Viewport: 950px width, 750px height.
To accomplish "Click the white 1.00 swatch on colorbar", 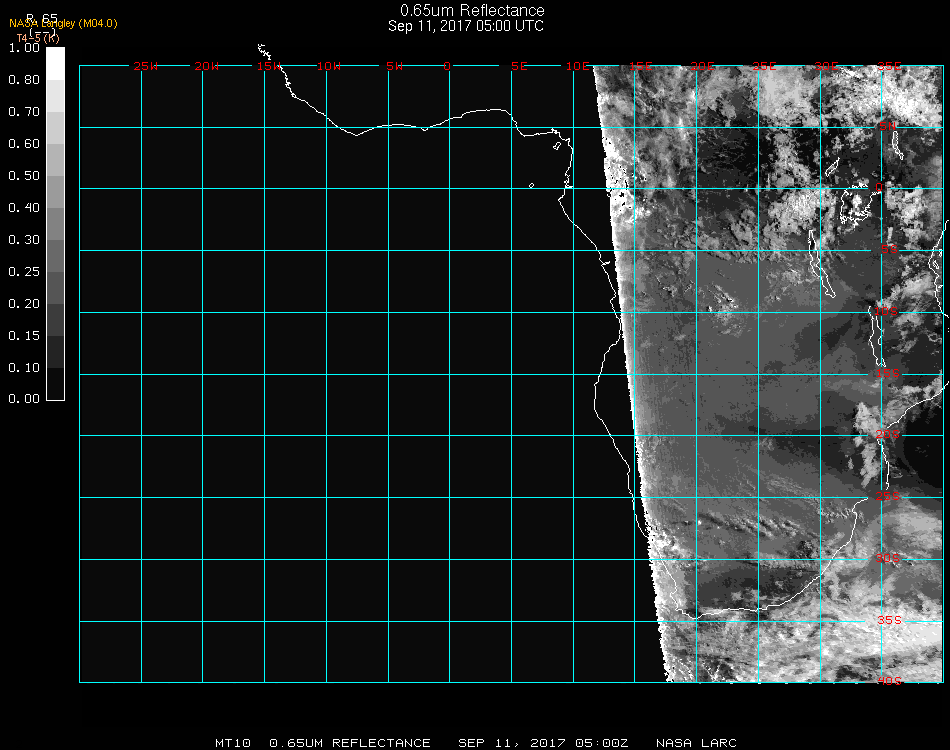I will [x=55, y=62].
